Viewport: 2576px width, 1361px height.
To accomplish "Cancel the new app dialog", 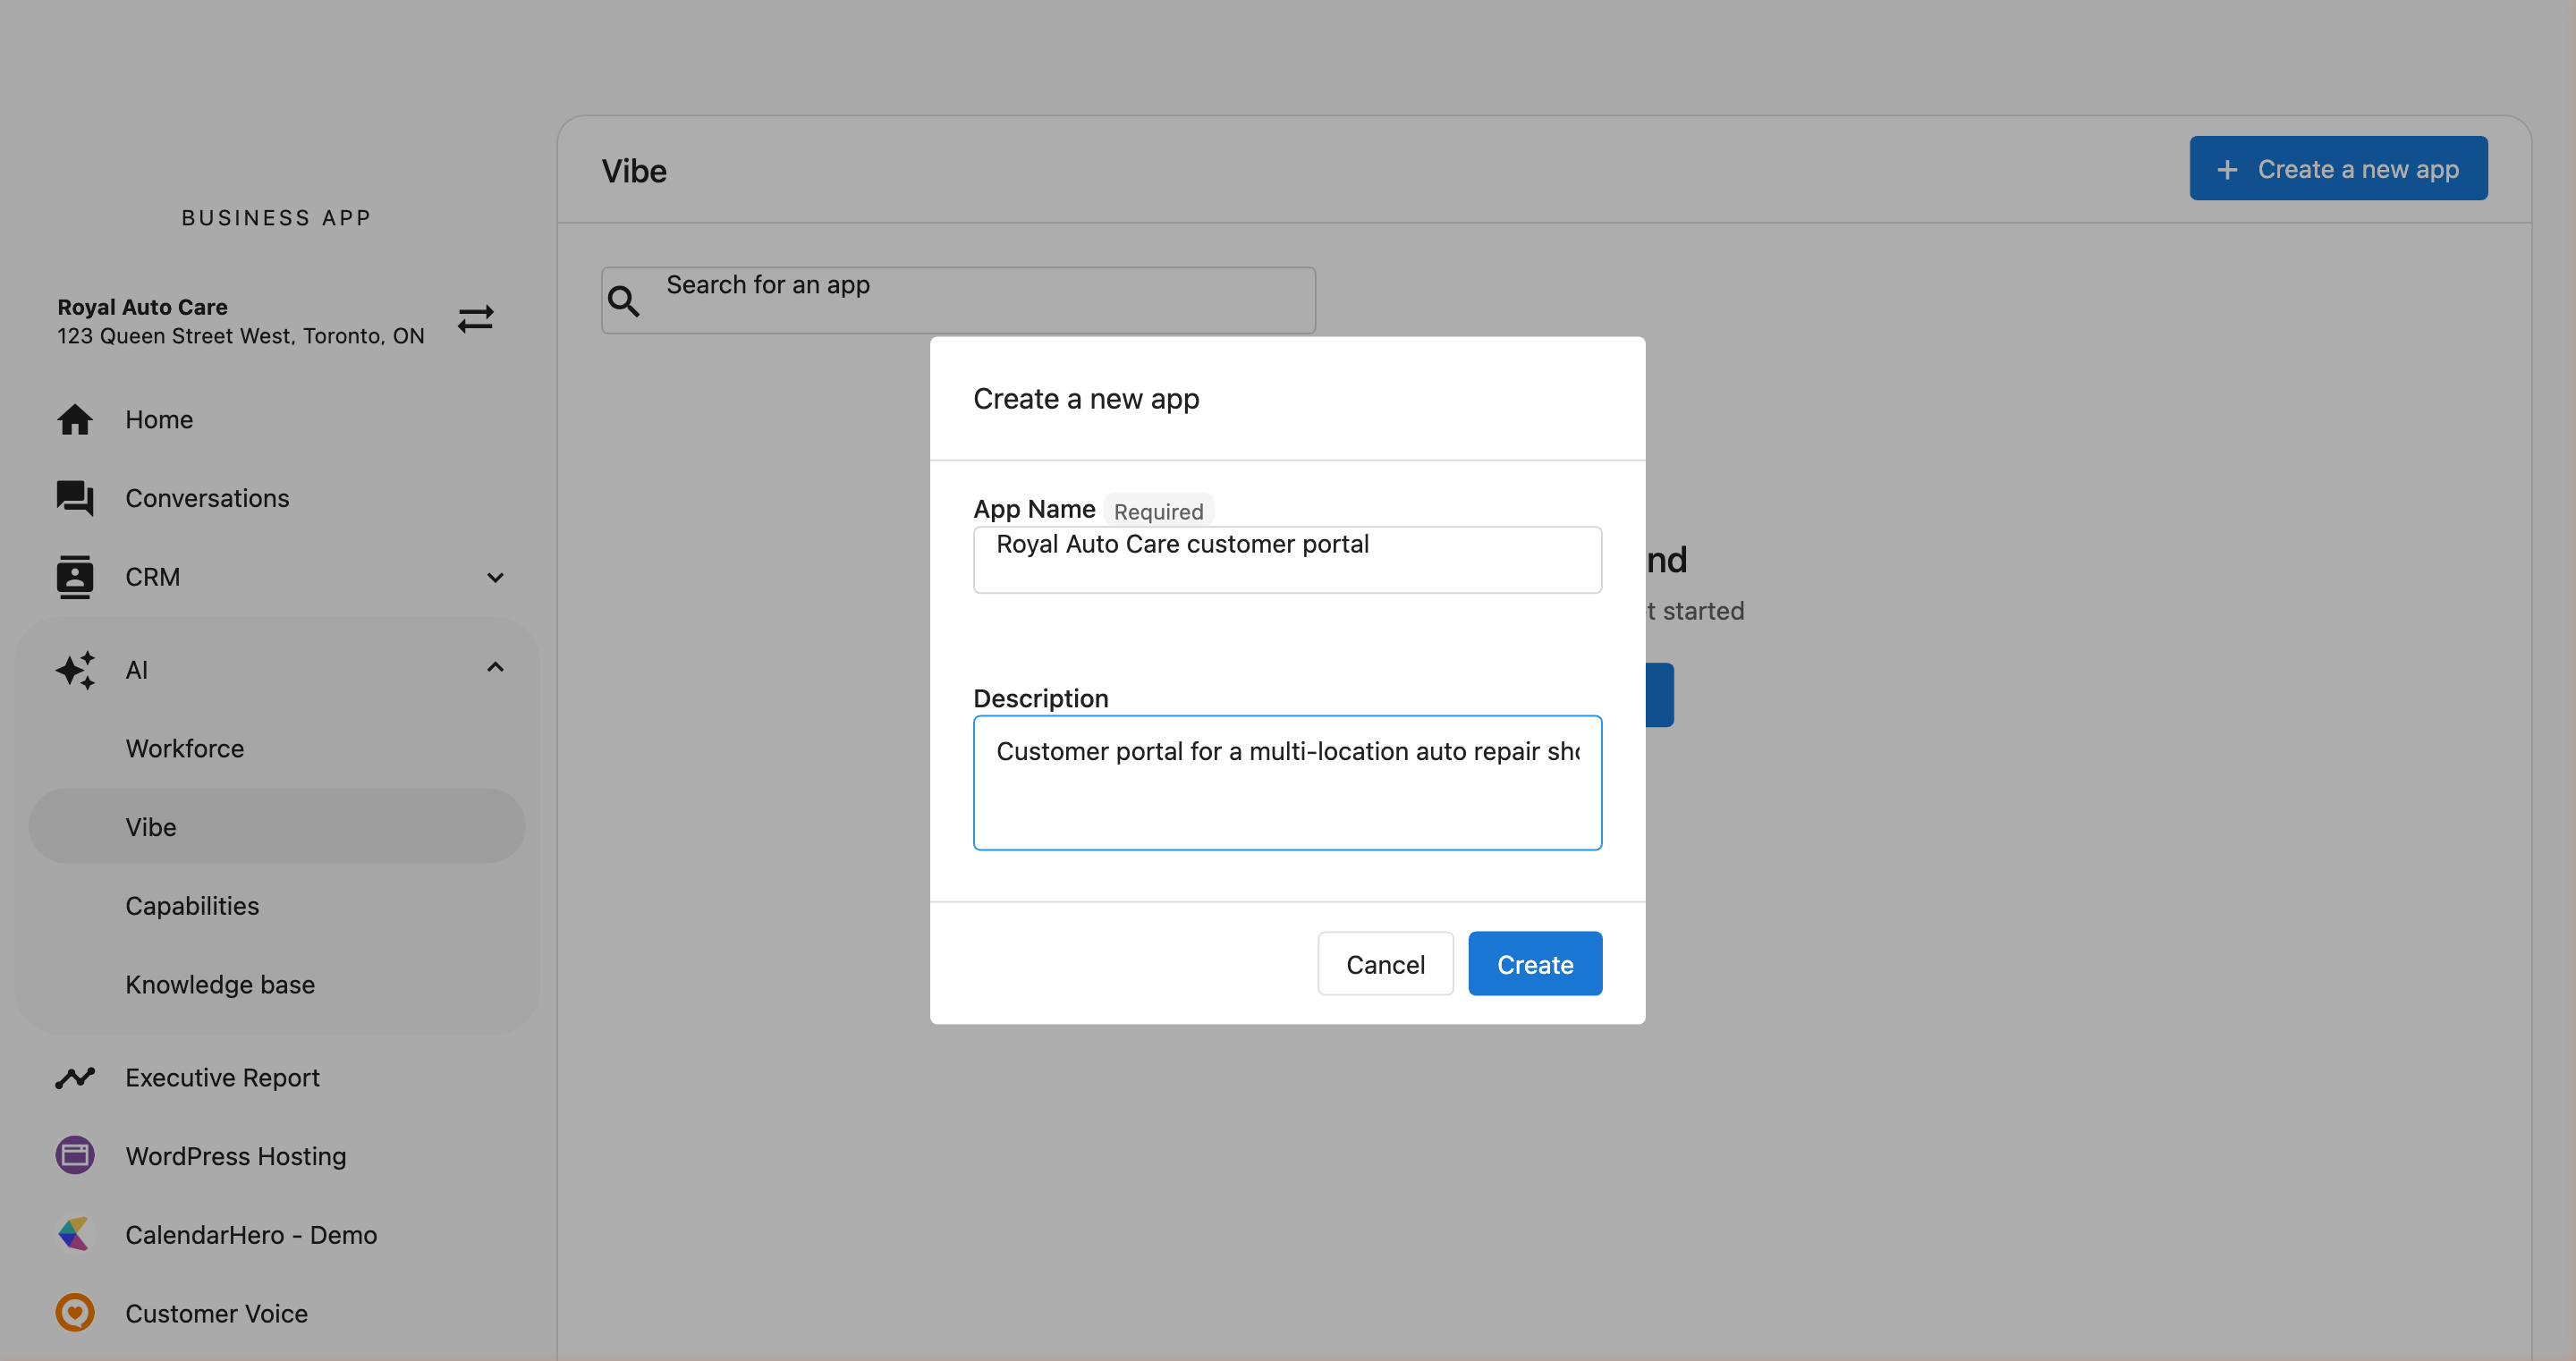I will [1385, 963].
